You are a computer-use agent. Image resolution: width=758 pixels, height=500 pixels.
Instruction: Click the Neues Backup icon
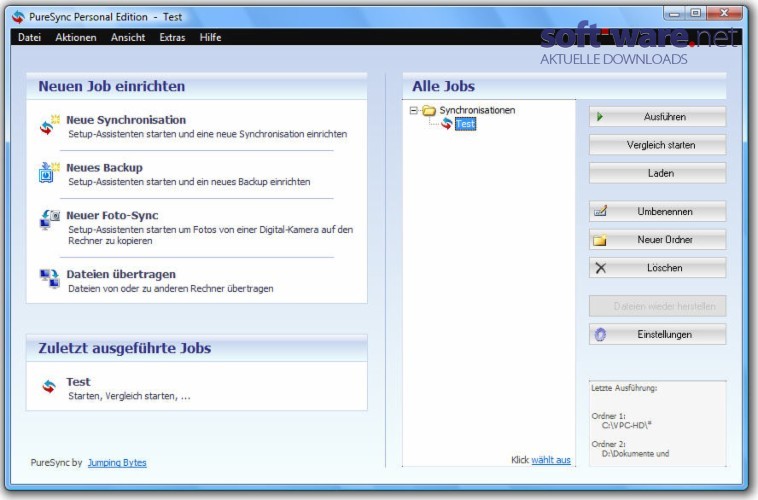(x=49, y=173)
